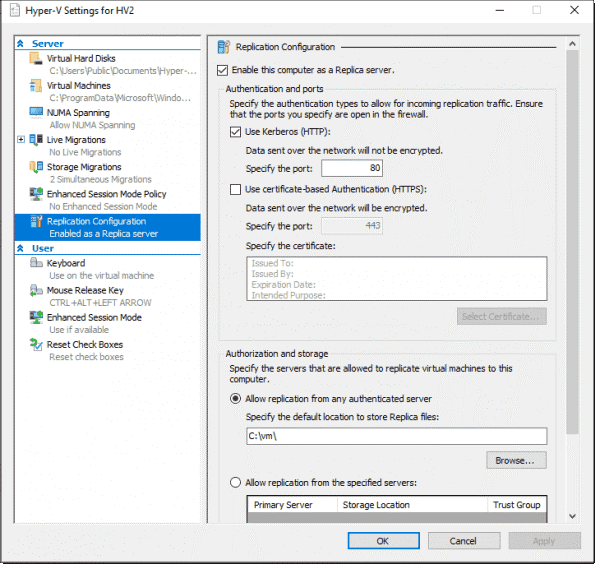
Task: Click Browse to choose Replica location
Action: point(516,460)
